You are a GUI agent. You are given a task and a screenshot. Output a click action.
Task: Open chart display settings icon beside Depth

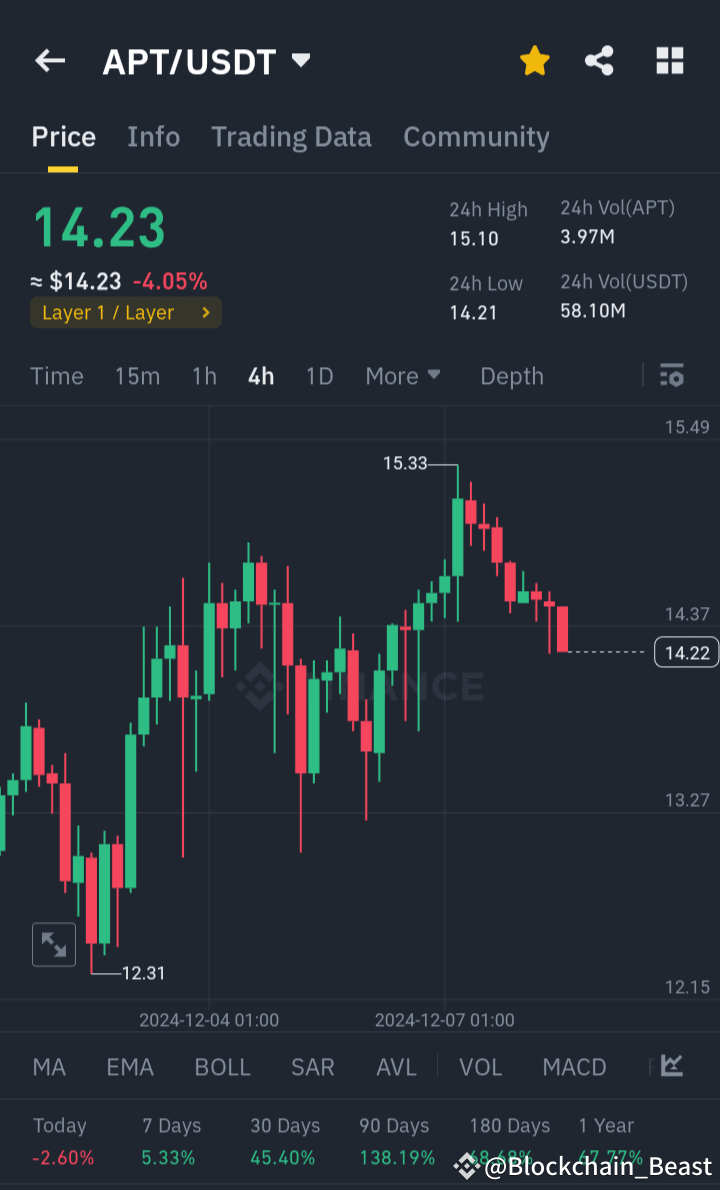point(671,376)
